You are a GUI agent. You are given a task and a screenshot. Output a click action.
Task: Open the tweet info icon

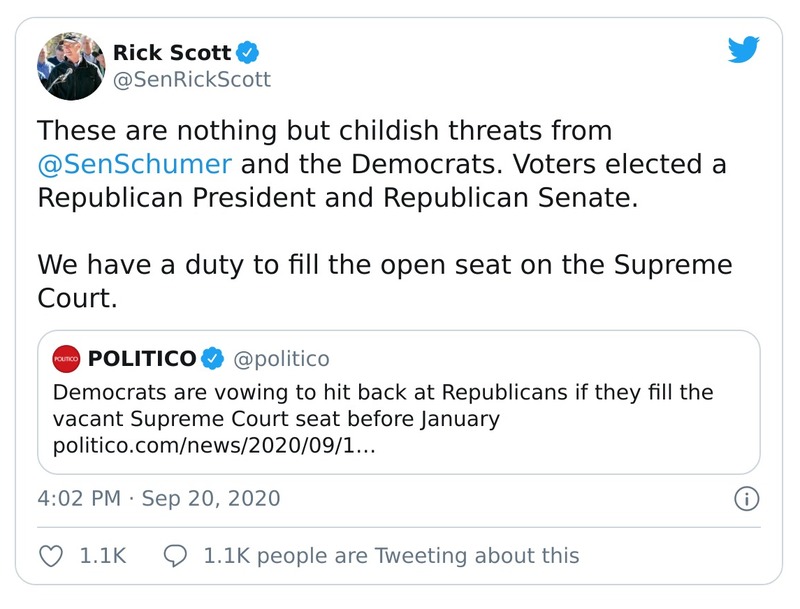point(746,498)
